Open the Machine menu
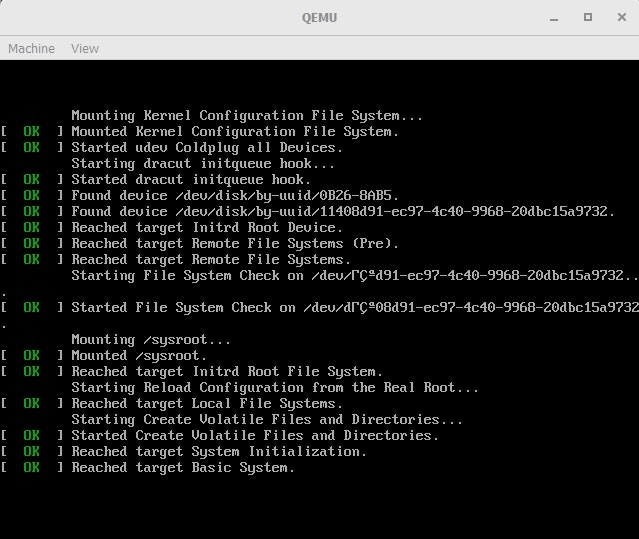 (x=31, y=48)
